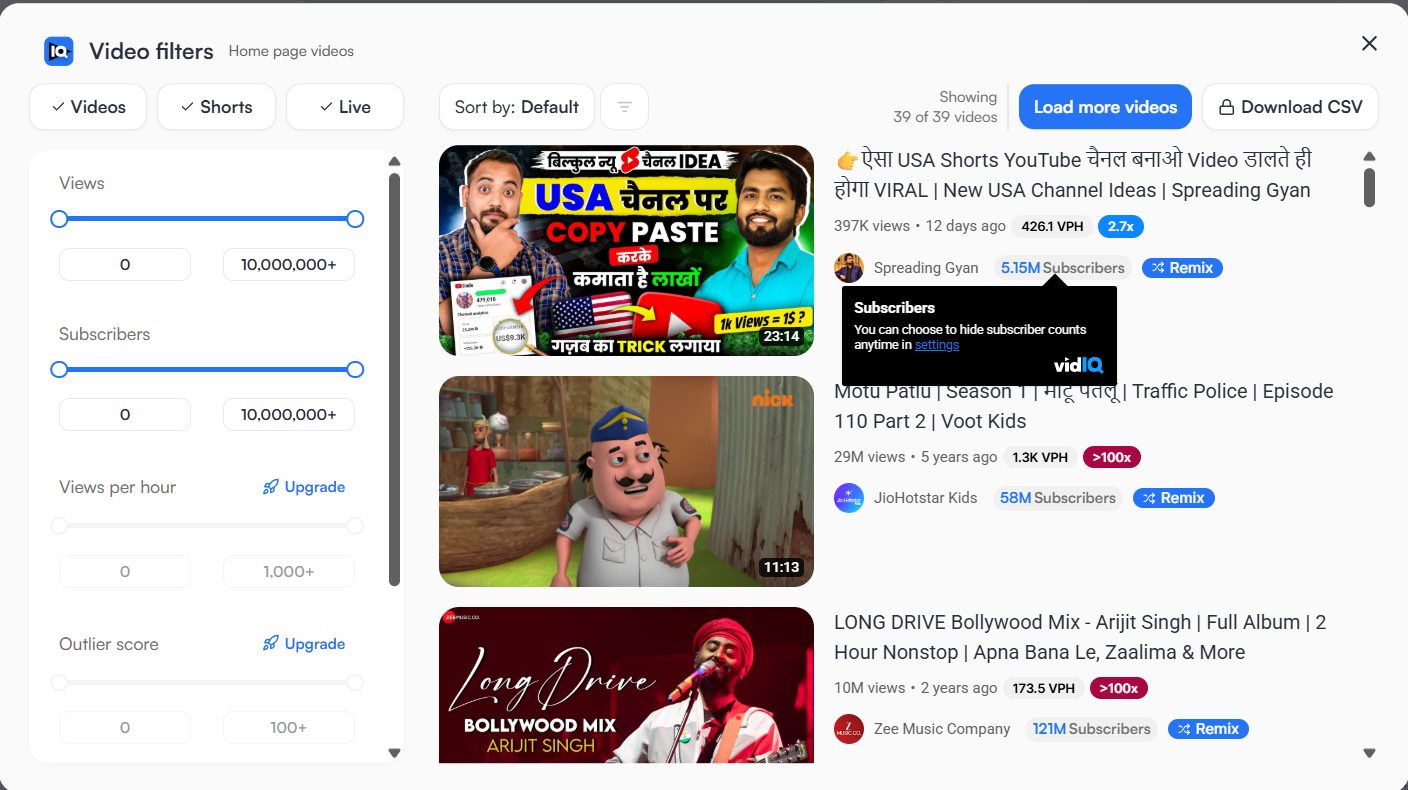The width and height of the screenshot is (1408, 790).
Task: Click the JioHotstar Kids channel name
Action: tap(926, 498)
